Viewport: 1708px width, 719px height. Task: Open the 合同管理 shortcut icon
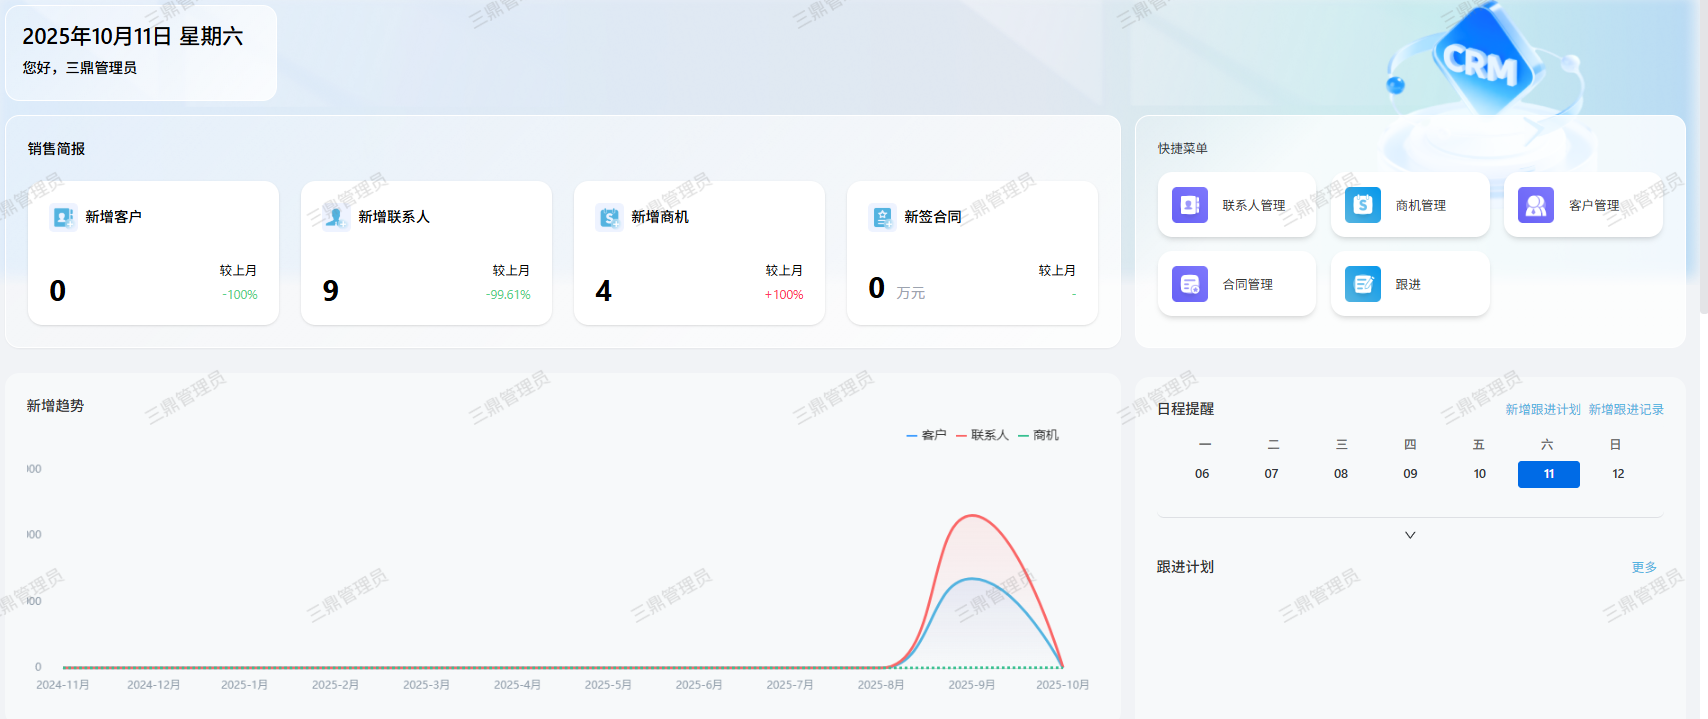click(x=1190, y=284)
